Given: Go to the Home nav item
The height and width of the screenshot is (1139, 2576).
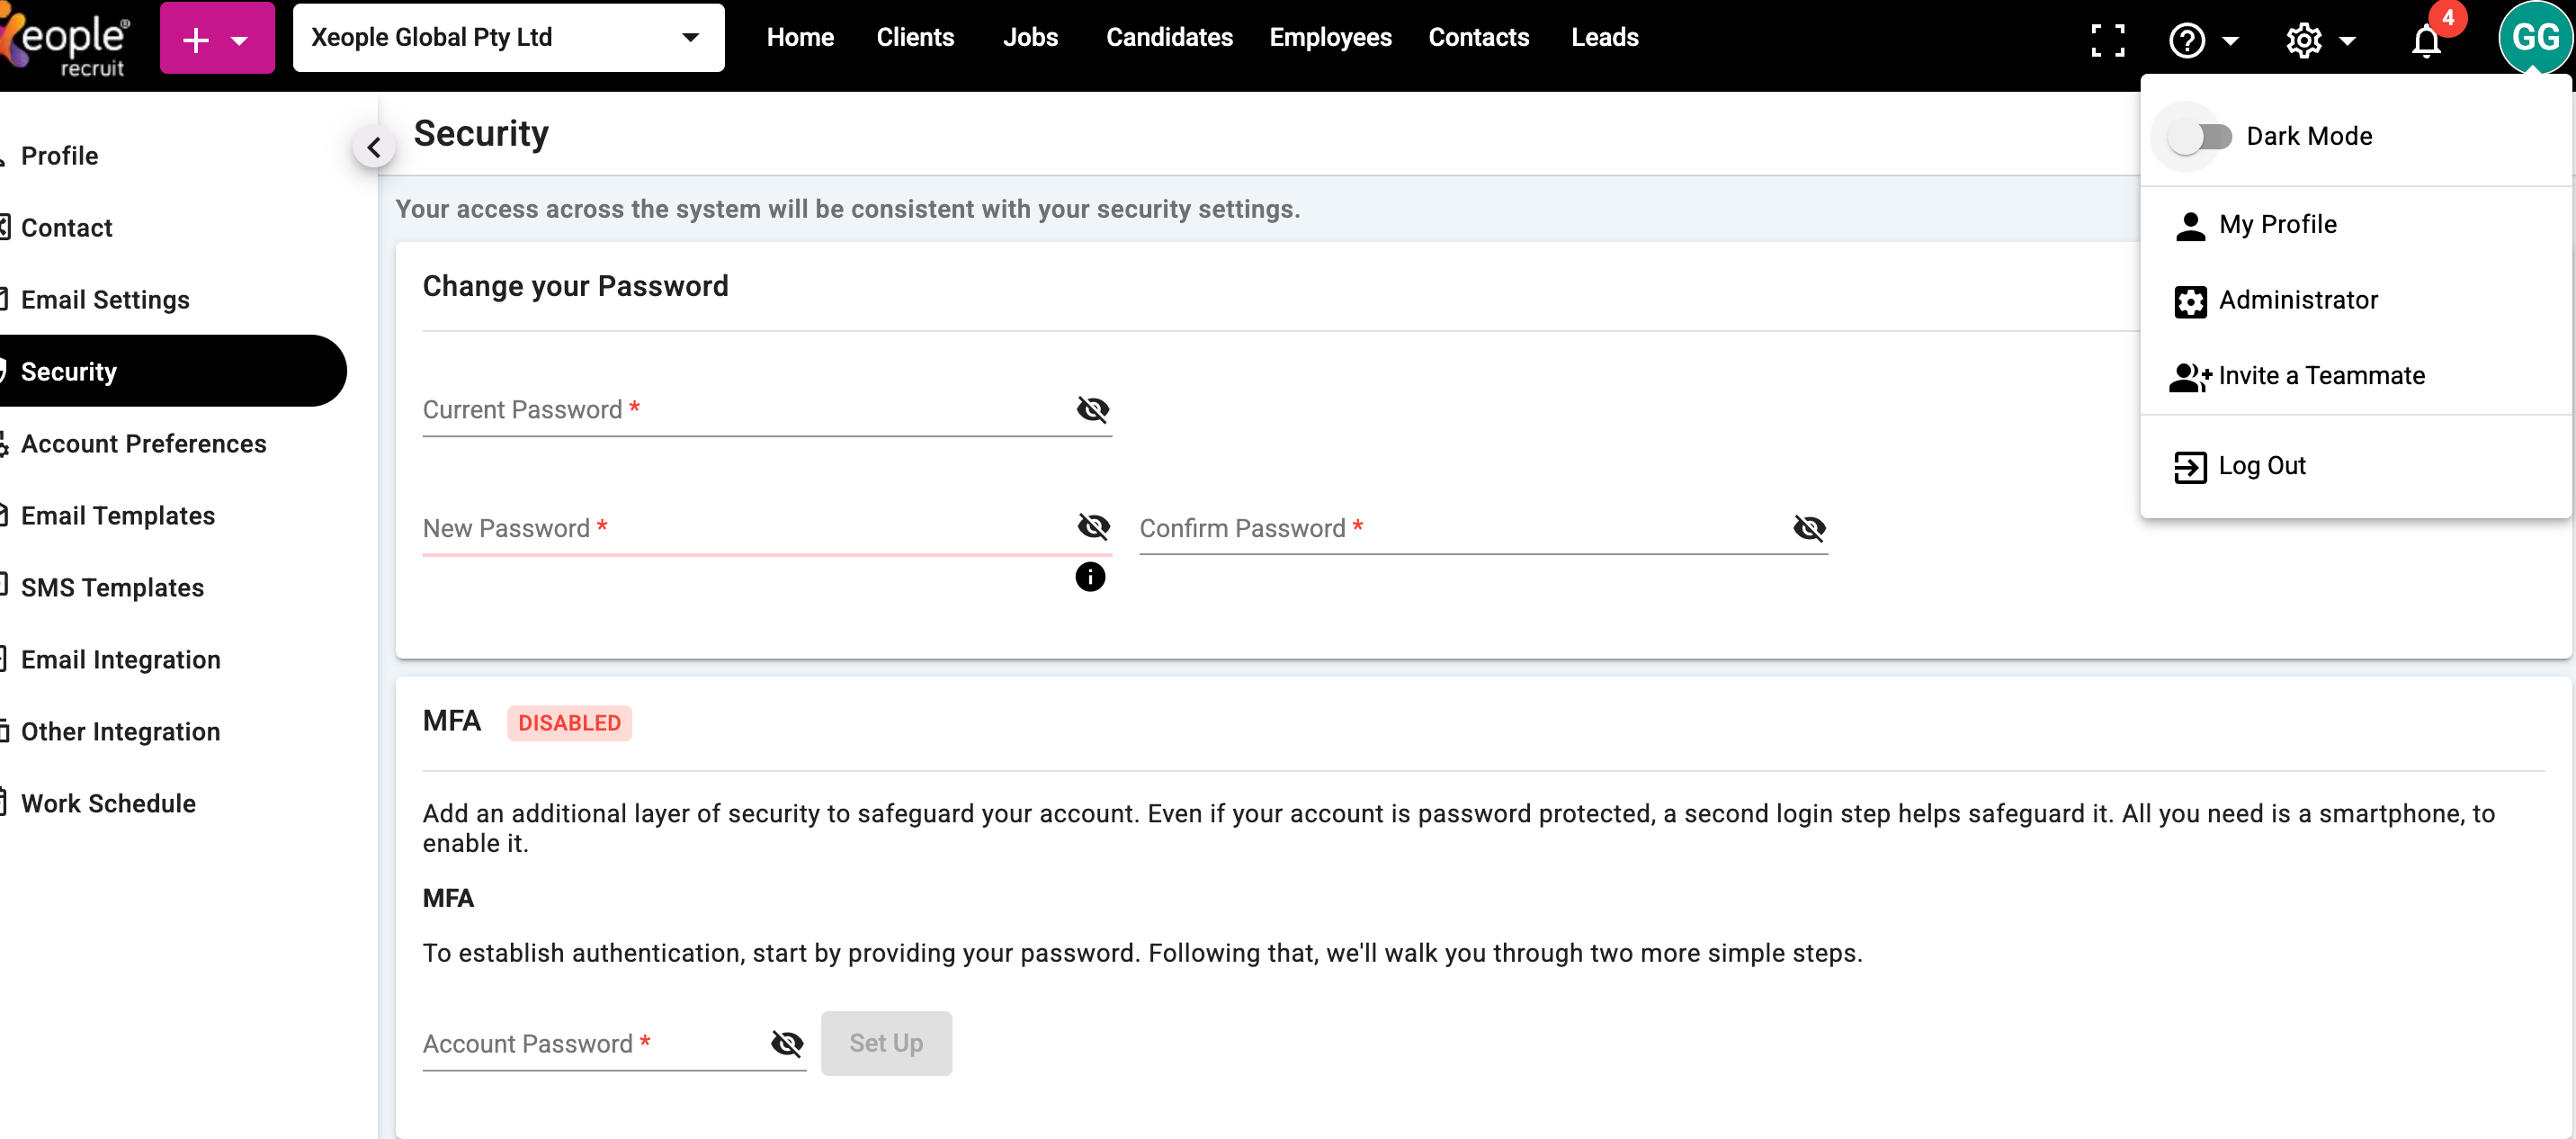Looking at the screenshot, I should 800,37.
